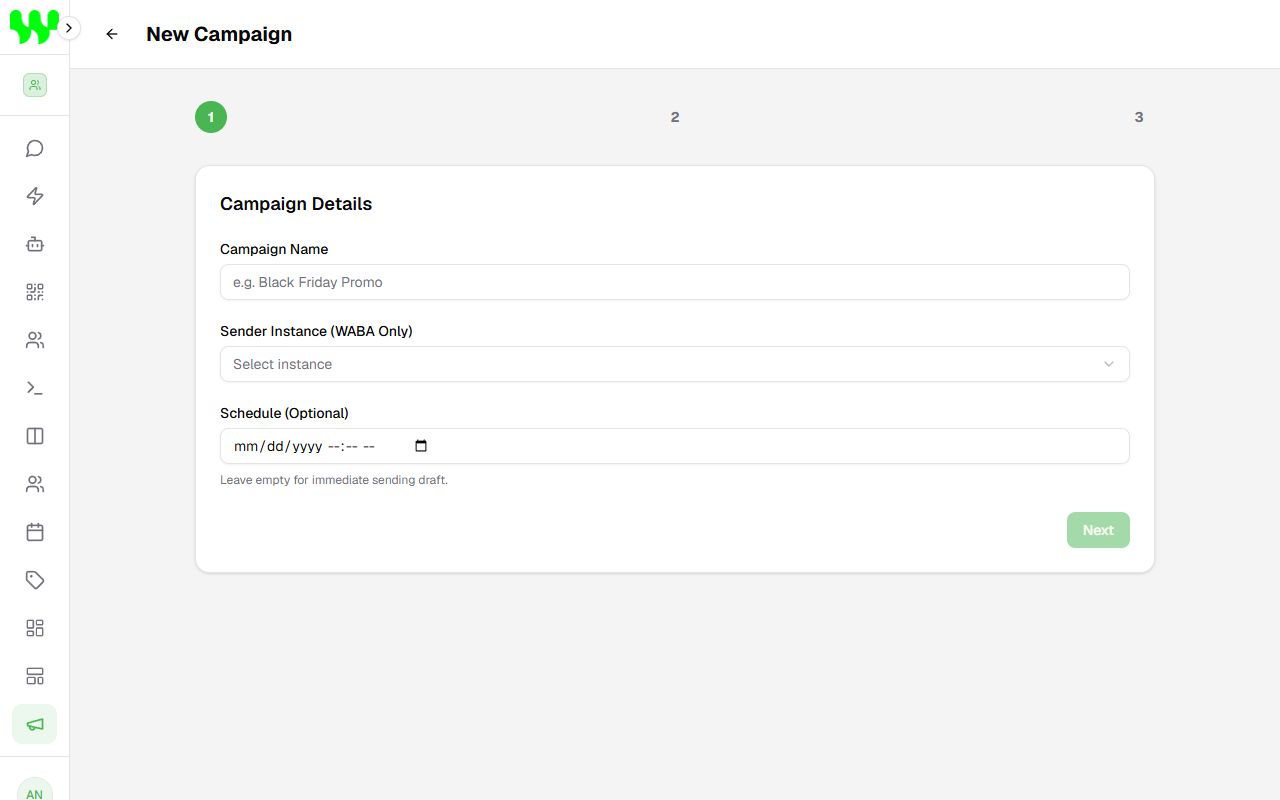Click the Campaign Name input field

point(675,282)
